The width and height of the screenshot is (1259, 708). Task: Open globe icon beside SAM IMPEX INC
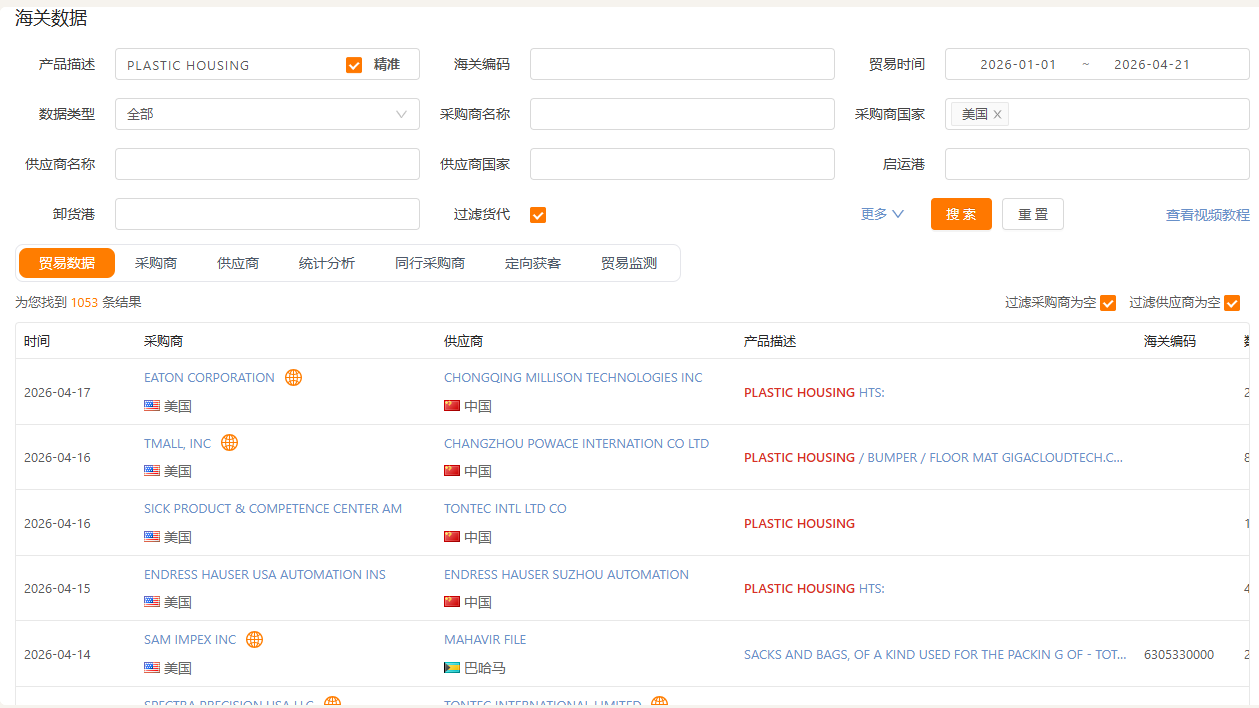coord(254,639)
